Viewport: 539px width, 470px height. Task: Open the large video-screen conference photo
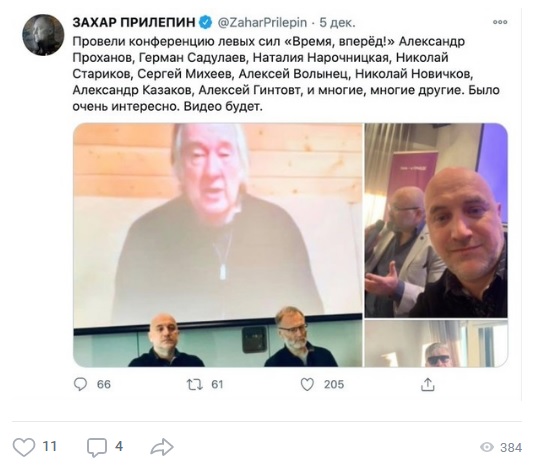[218, 245]
